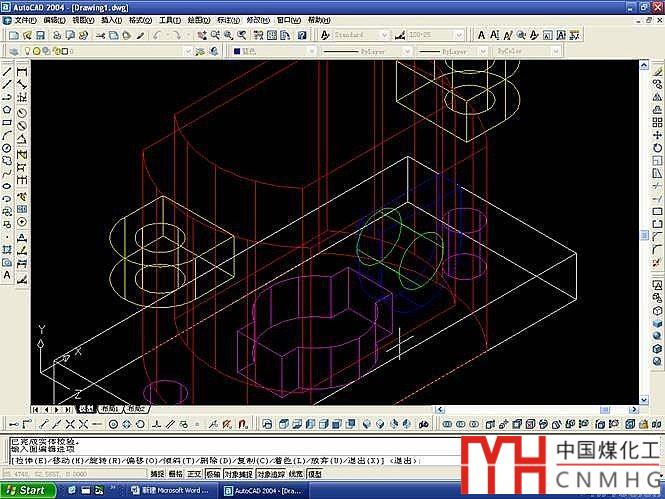Click the Open file icon

click(x=27, y=35)
